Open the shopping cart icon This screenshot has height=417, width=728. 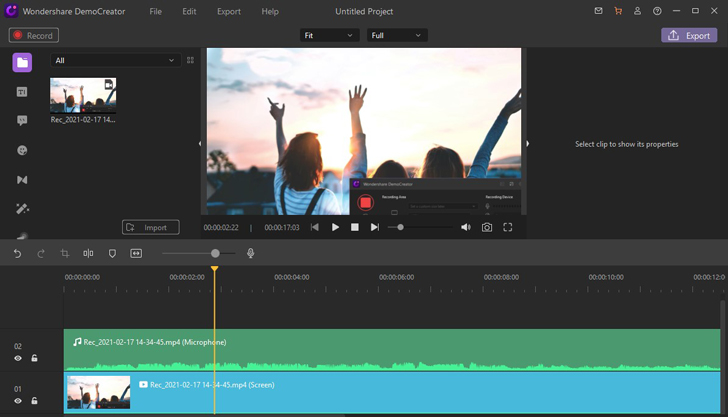(618, 11)
